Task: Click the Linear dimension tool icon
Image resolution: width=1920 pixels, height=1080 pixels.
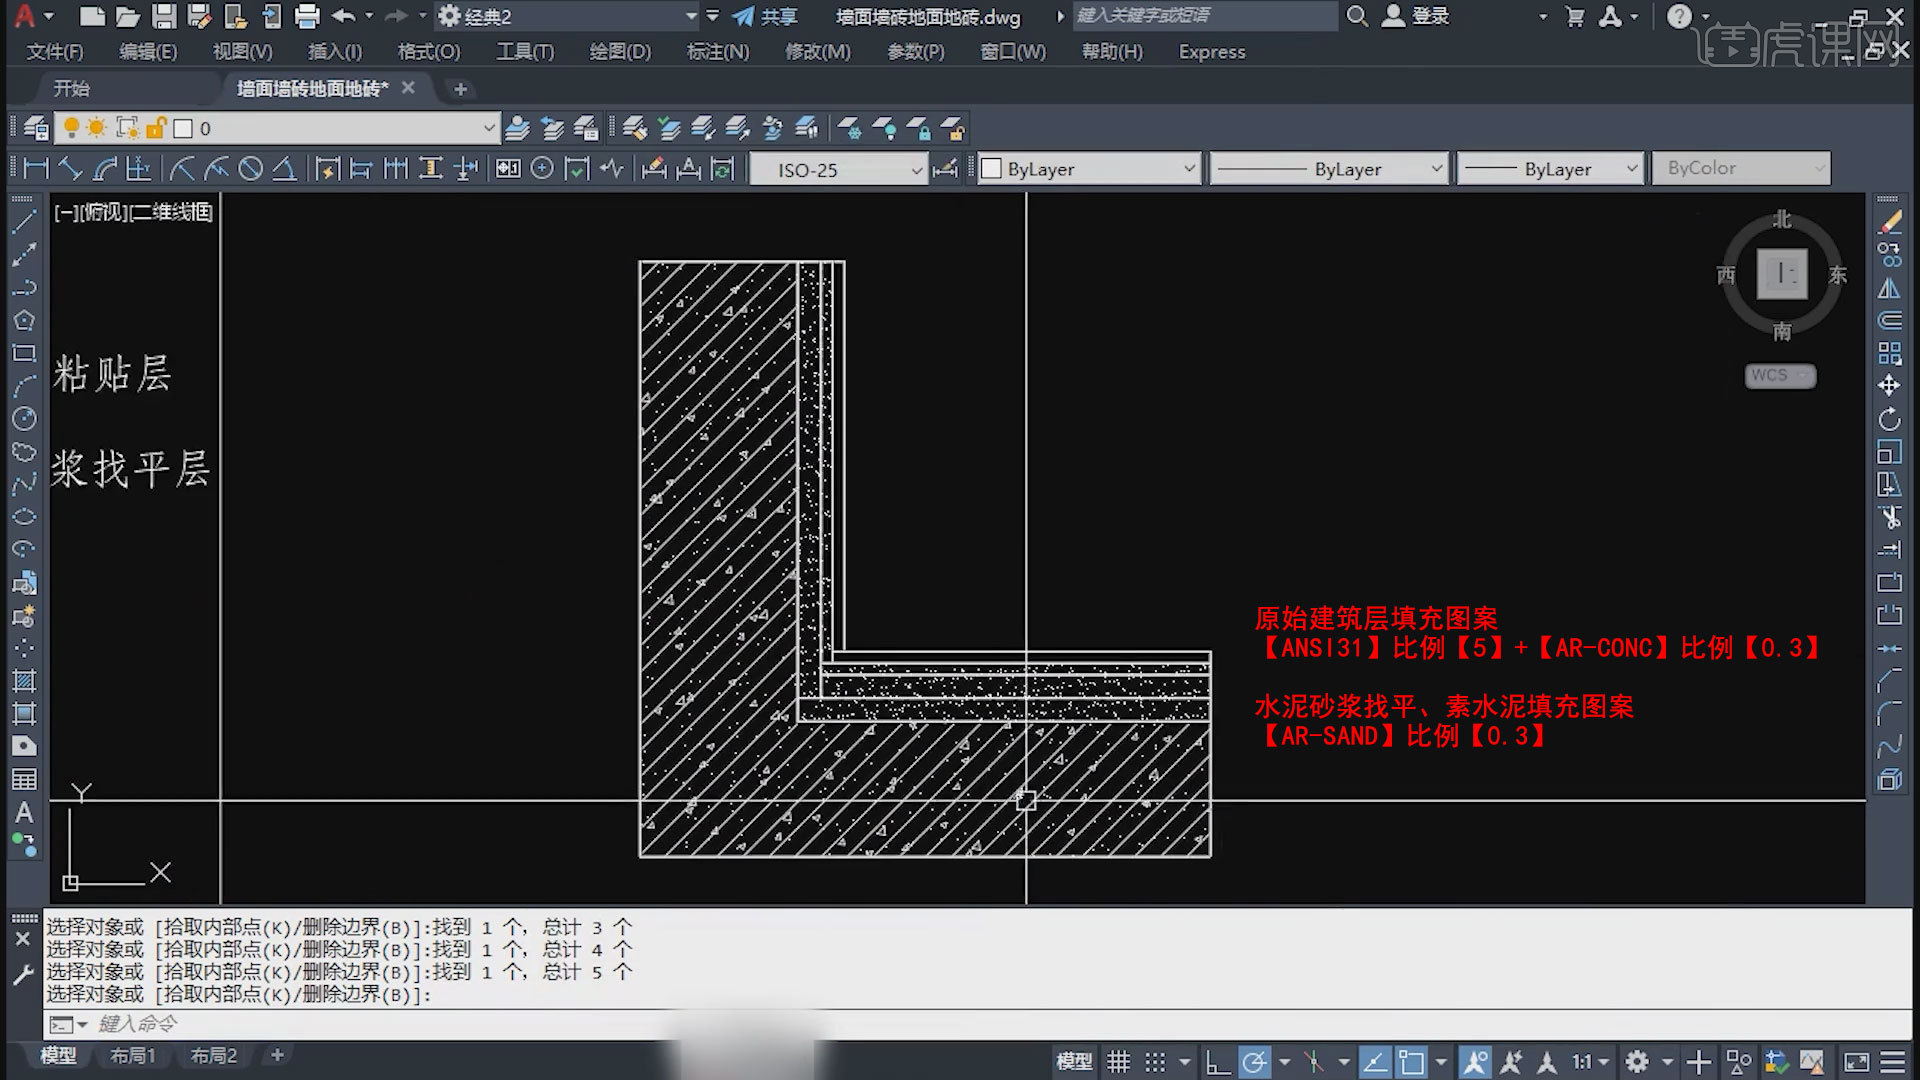Action: click(x=36, y=168)
